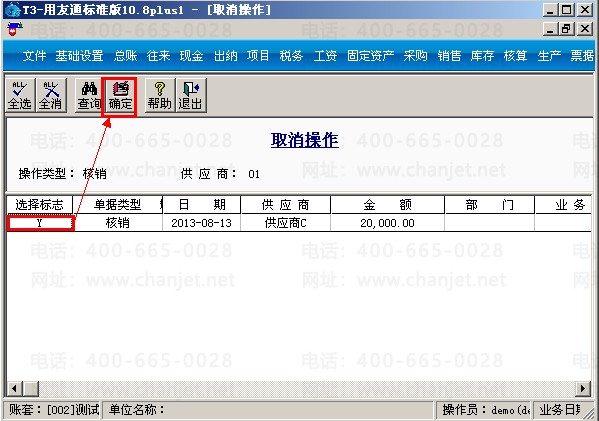Image resolution: width=599 pixels, height=421 pixels.
Task: Click the 供应商 column header
Action: 285,205
